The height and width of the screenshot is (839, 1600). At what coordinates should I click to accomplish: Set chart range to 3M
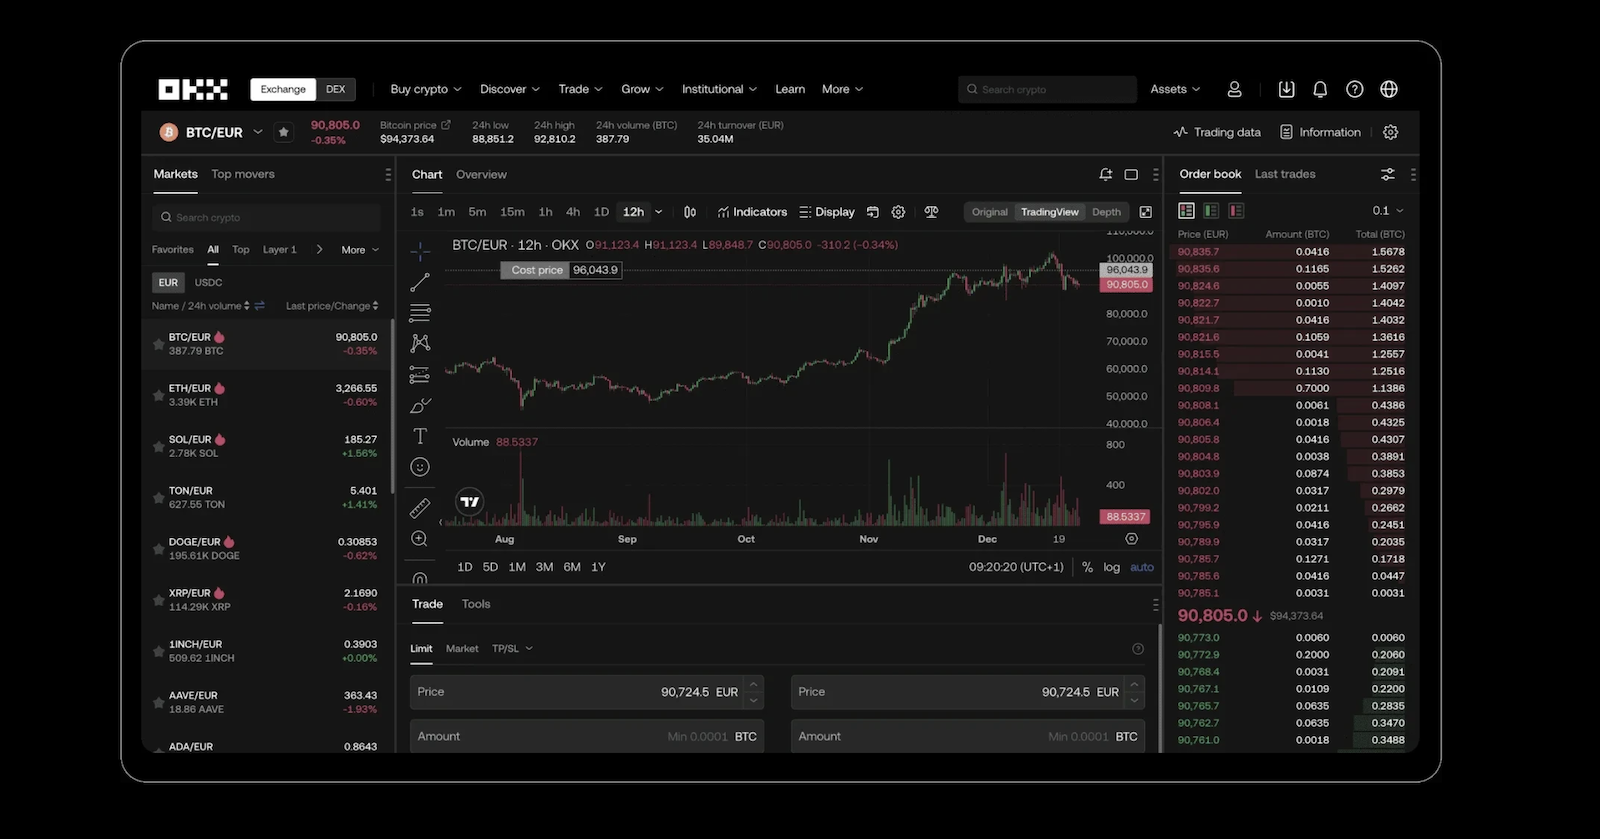pos(544,567)
